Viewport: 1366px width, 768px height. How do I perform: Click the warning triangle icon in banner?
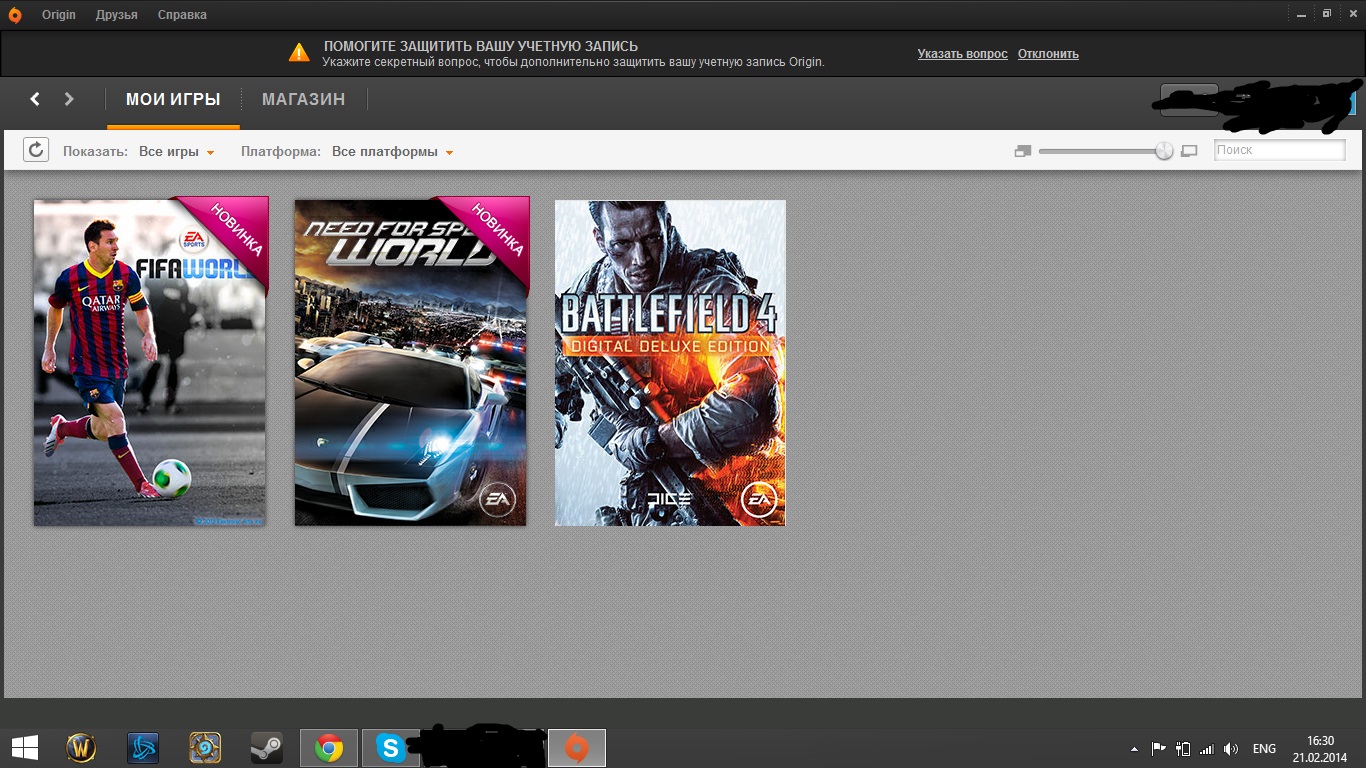pos(299,53)
